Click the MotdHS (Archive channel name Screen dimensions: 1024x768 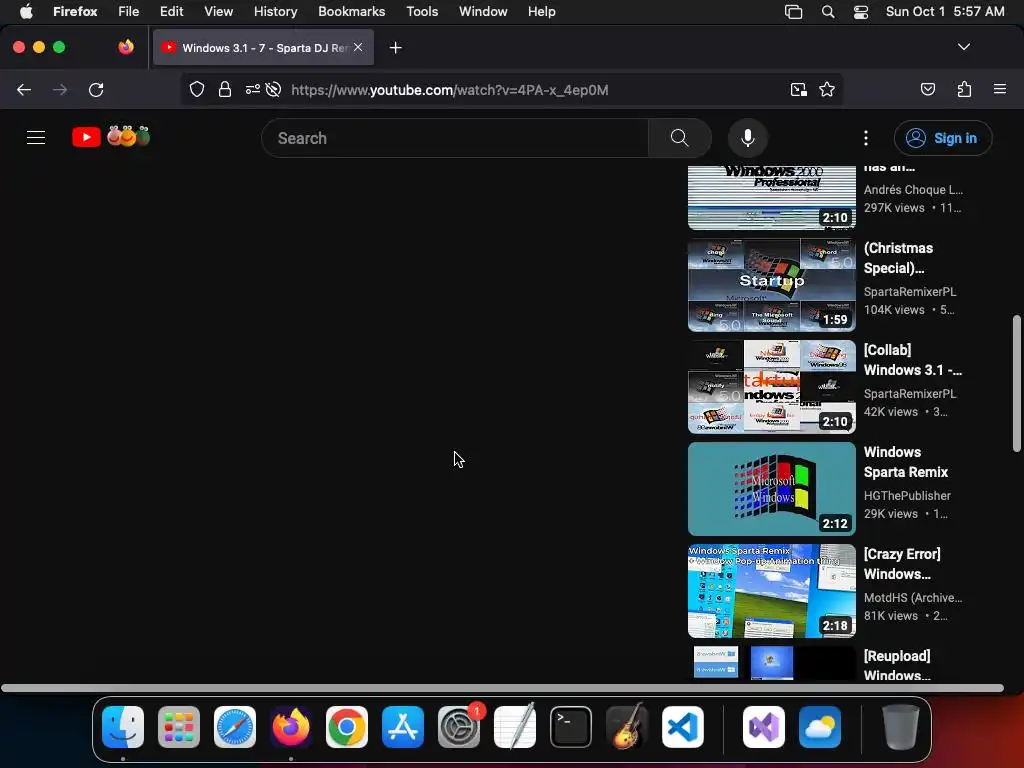point(912,598)
